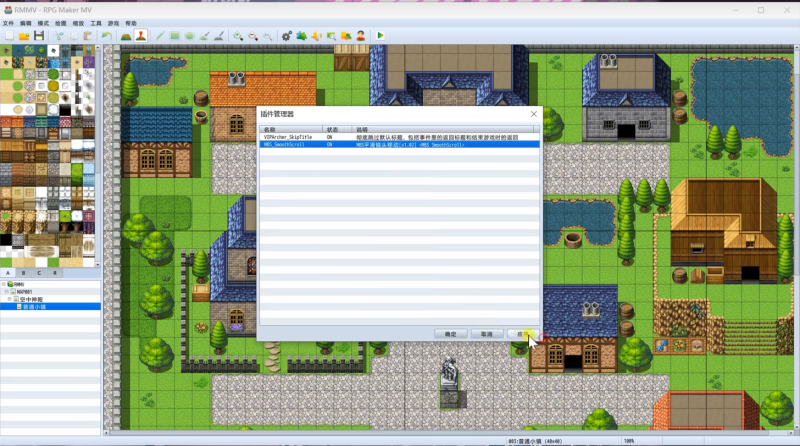Open the 文件 menu
800x446 pixels.
[8, 23]
